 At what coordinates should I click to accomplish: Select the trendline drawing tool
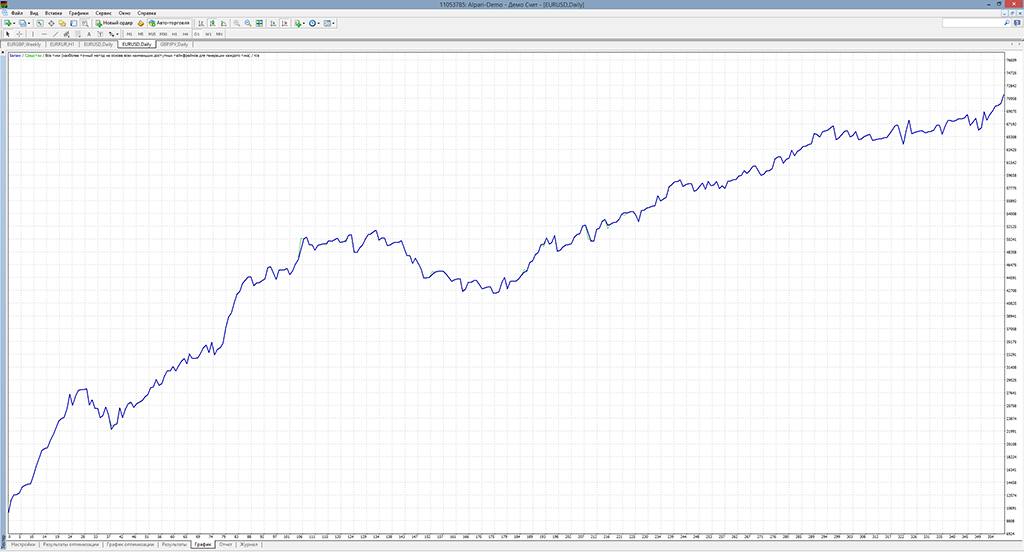[x=55, y=34]
